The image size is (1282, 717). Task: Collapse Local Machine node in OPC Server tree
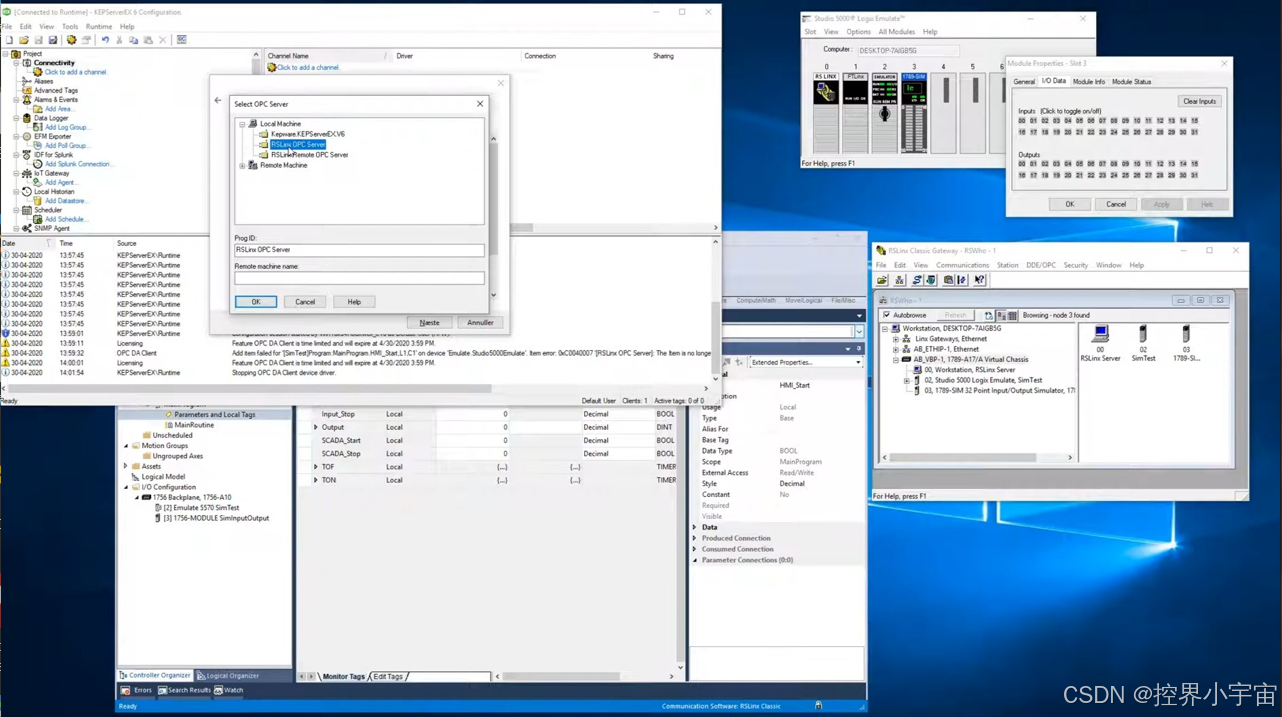pyautogui.click(x=242, y=124)
